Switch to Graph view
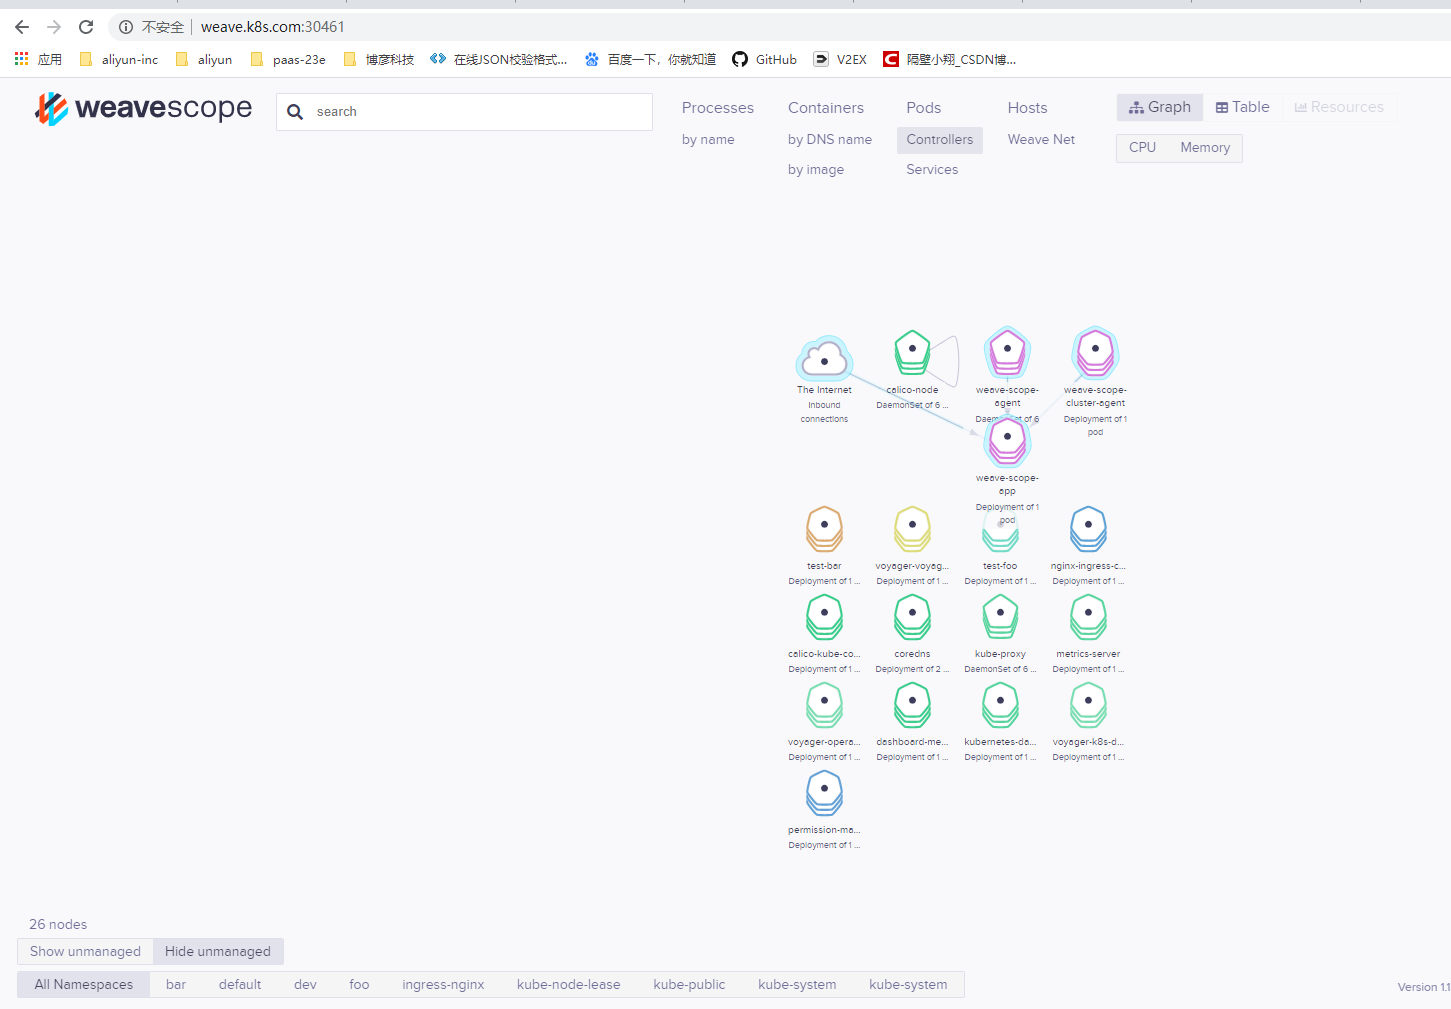 pos(1160,107)
